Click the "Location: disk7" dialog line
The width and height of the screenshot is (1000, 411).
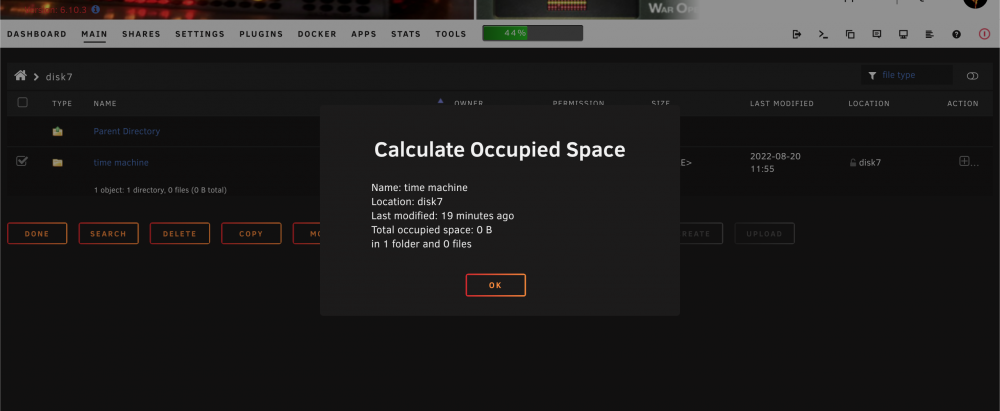pyautogui.click(x=407, y=202)
